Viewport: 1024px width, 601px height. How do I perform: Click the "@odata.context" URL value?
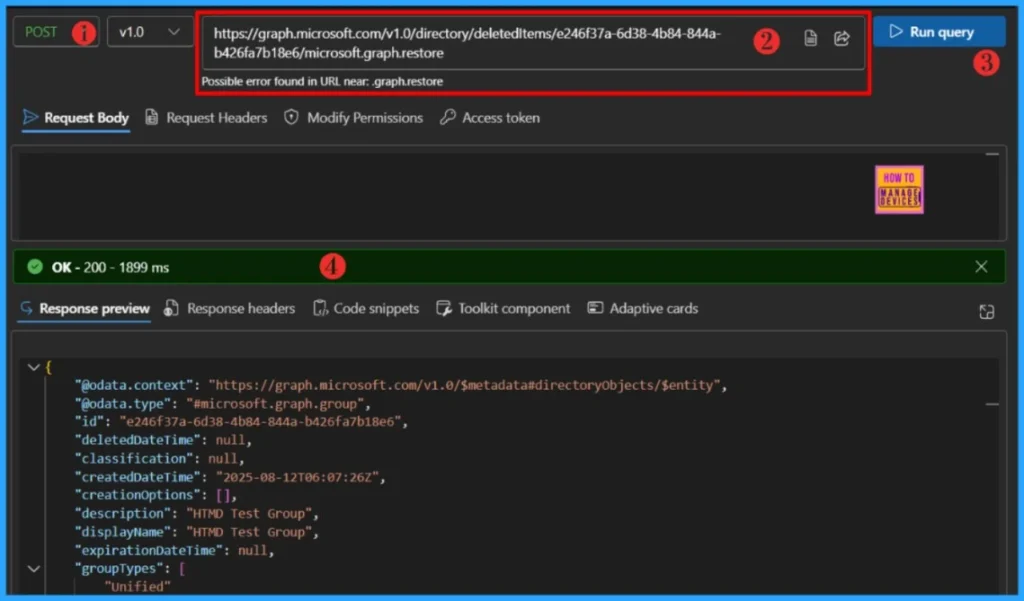[464, 385]
